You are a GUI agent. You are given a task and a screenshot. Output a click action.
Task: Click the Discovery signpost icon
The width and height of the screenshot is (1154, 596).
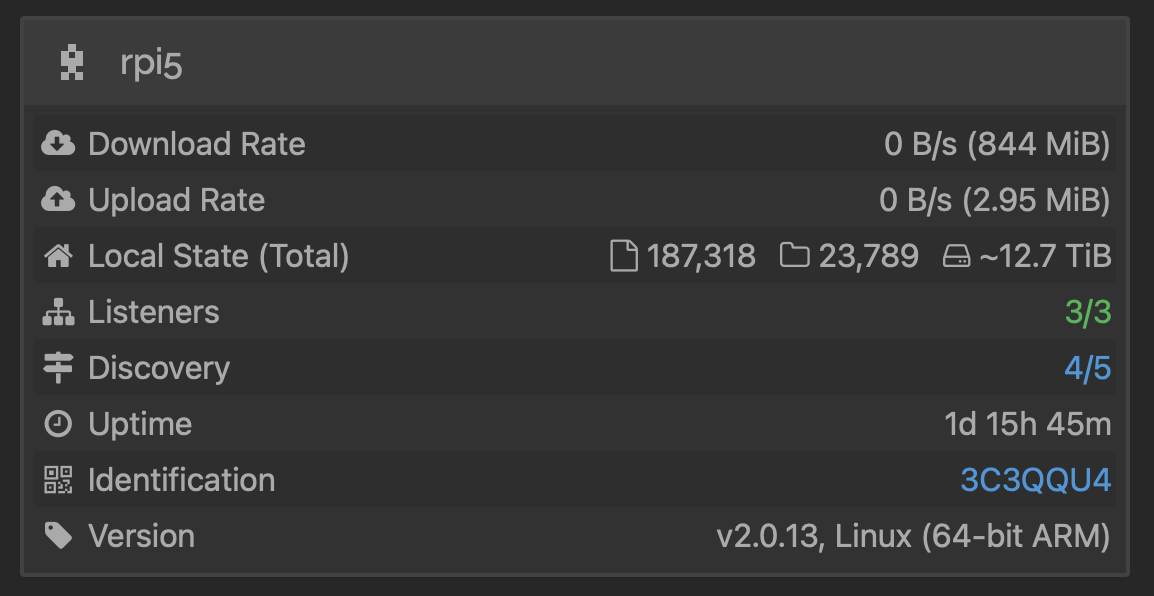point(58,368)
